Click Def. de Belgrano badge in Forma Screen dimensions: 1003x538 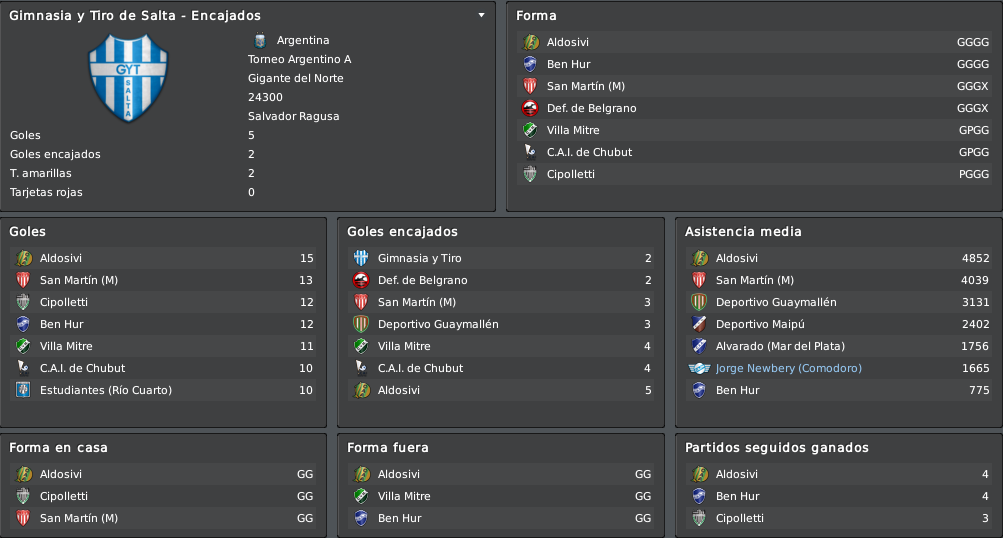tap(530, 108)
